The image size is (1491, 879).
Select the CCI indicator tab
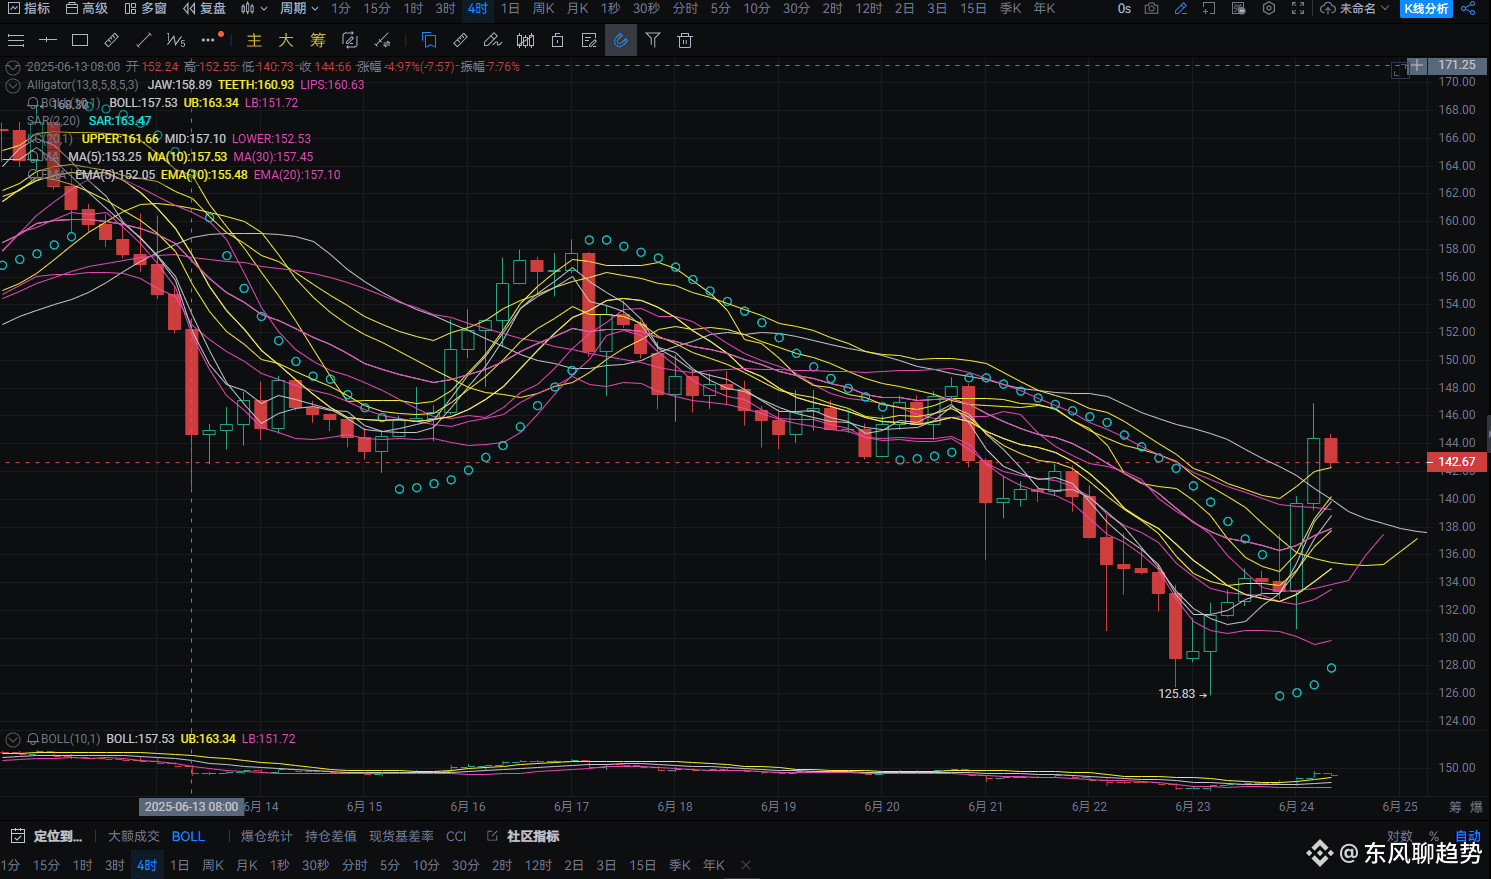(x=456, y=836)
